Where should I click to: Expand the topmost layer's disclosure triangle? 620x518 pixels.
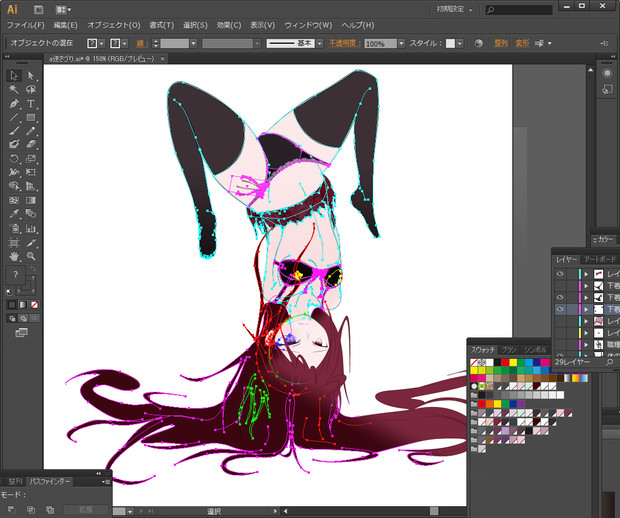586,274
